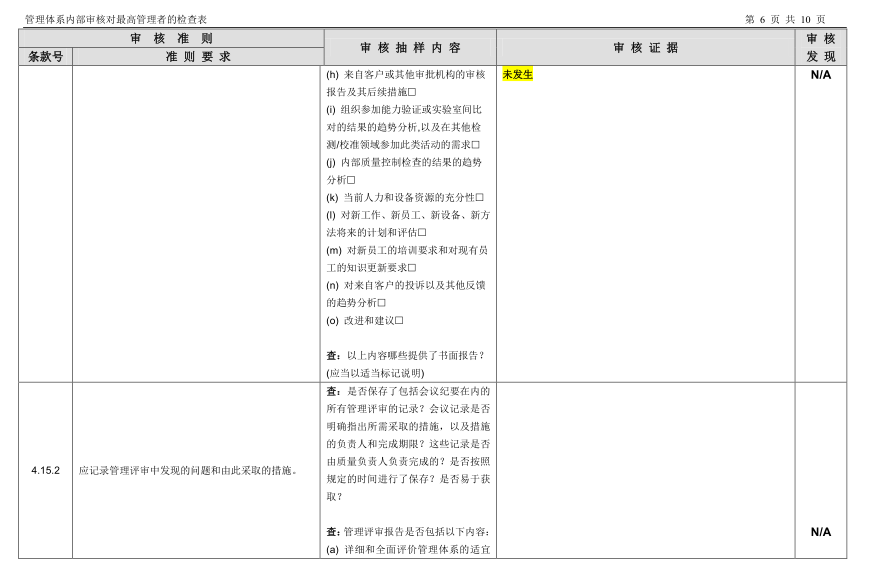
Task: Check the box for (k) 人力和设备资源的充分性
Action: point(479,197)
